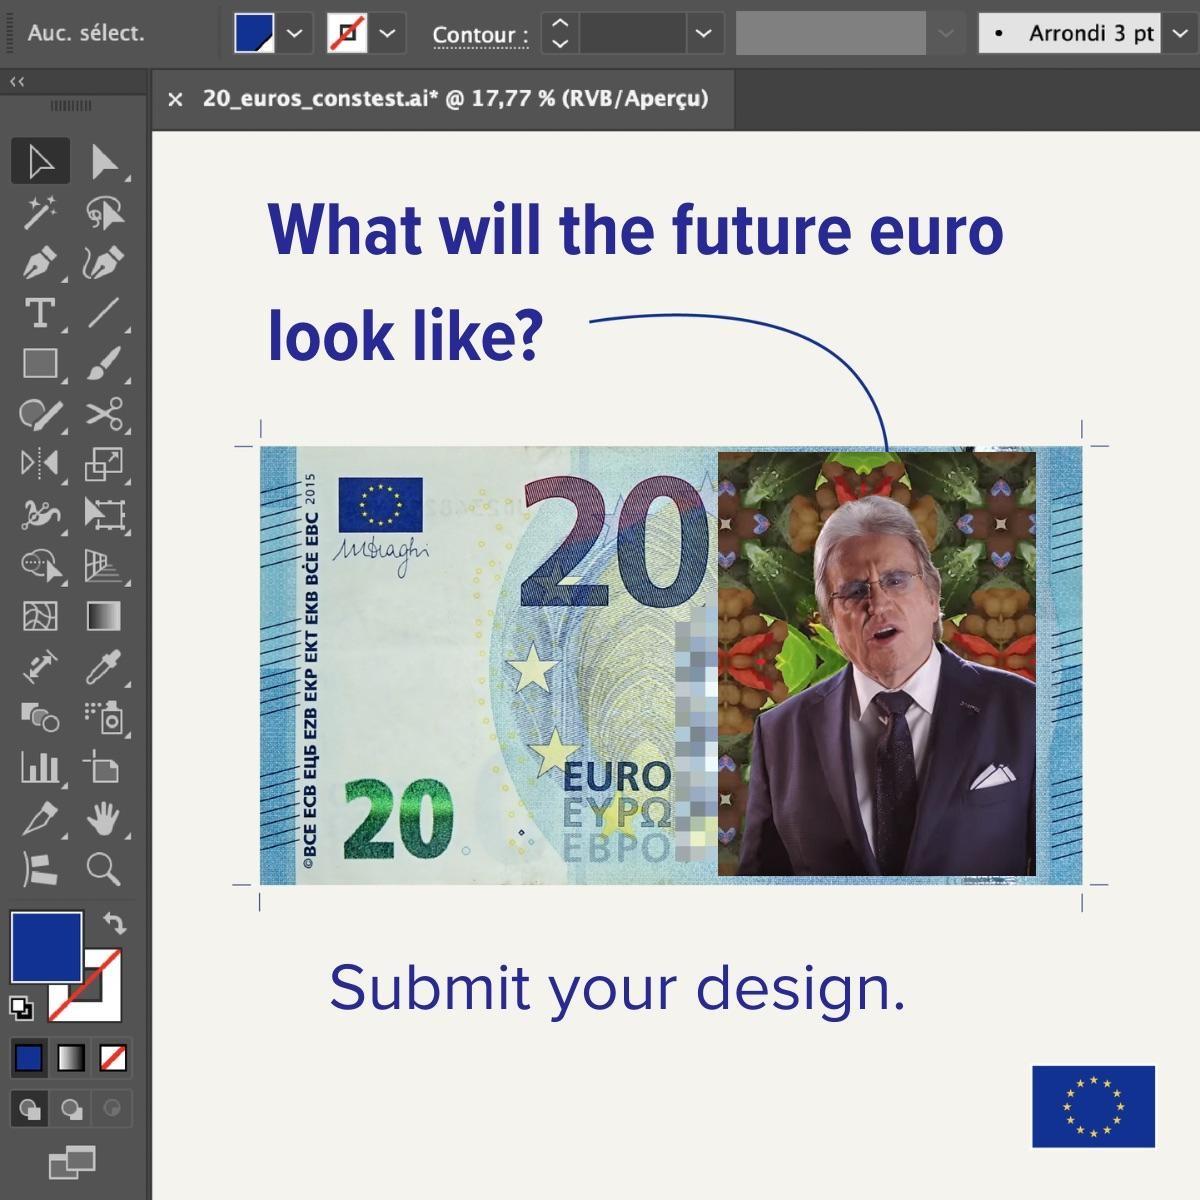Select the EU flag in bottom corner
The height and width of the screenshot is (1200, 1200).
[x=1094, y=1106]
